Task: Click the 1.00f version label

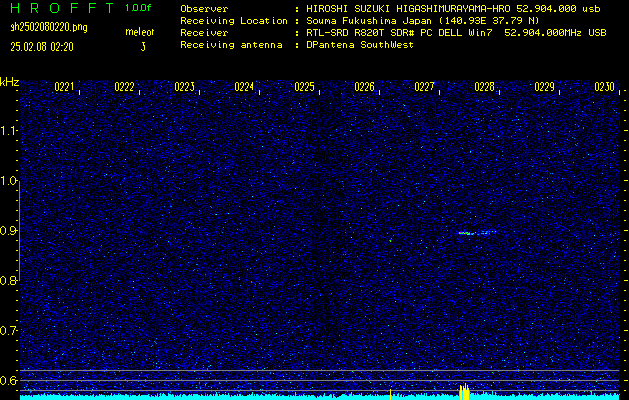Action: (139, 8)
